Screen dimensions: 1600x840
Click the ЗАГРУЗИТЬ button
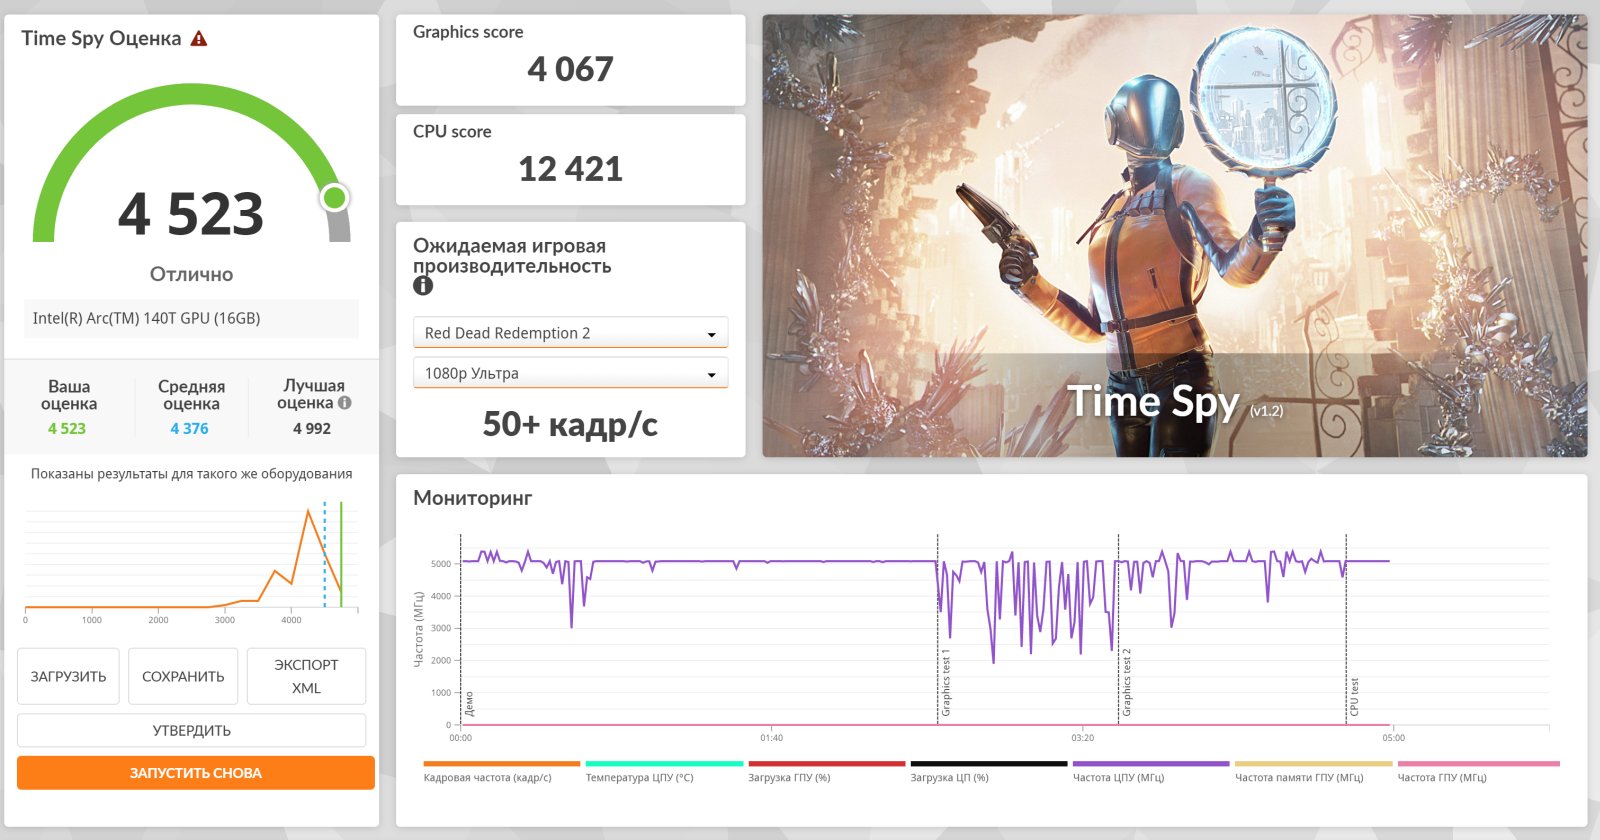tap(68, 676)
